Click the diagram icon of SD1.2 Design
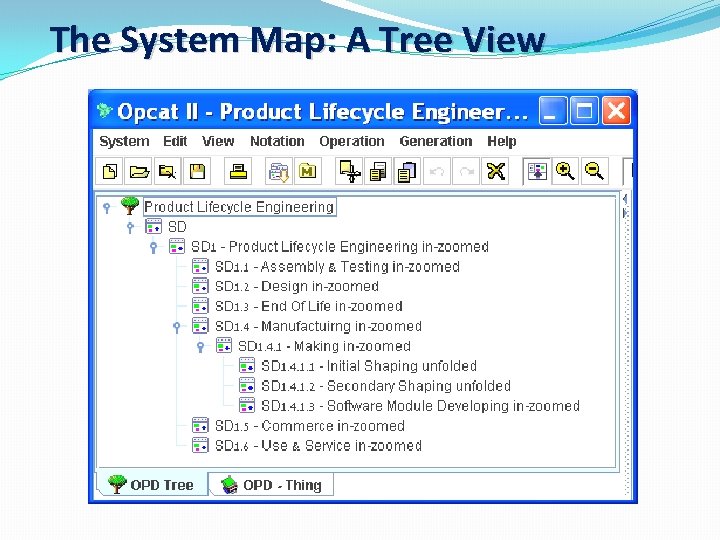 point(200,286)
